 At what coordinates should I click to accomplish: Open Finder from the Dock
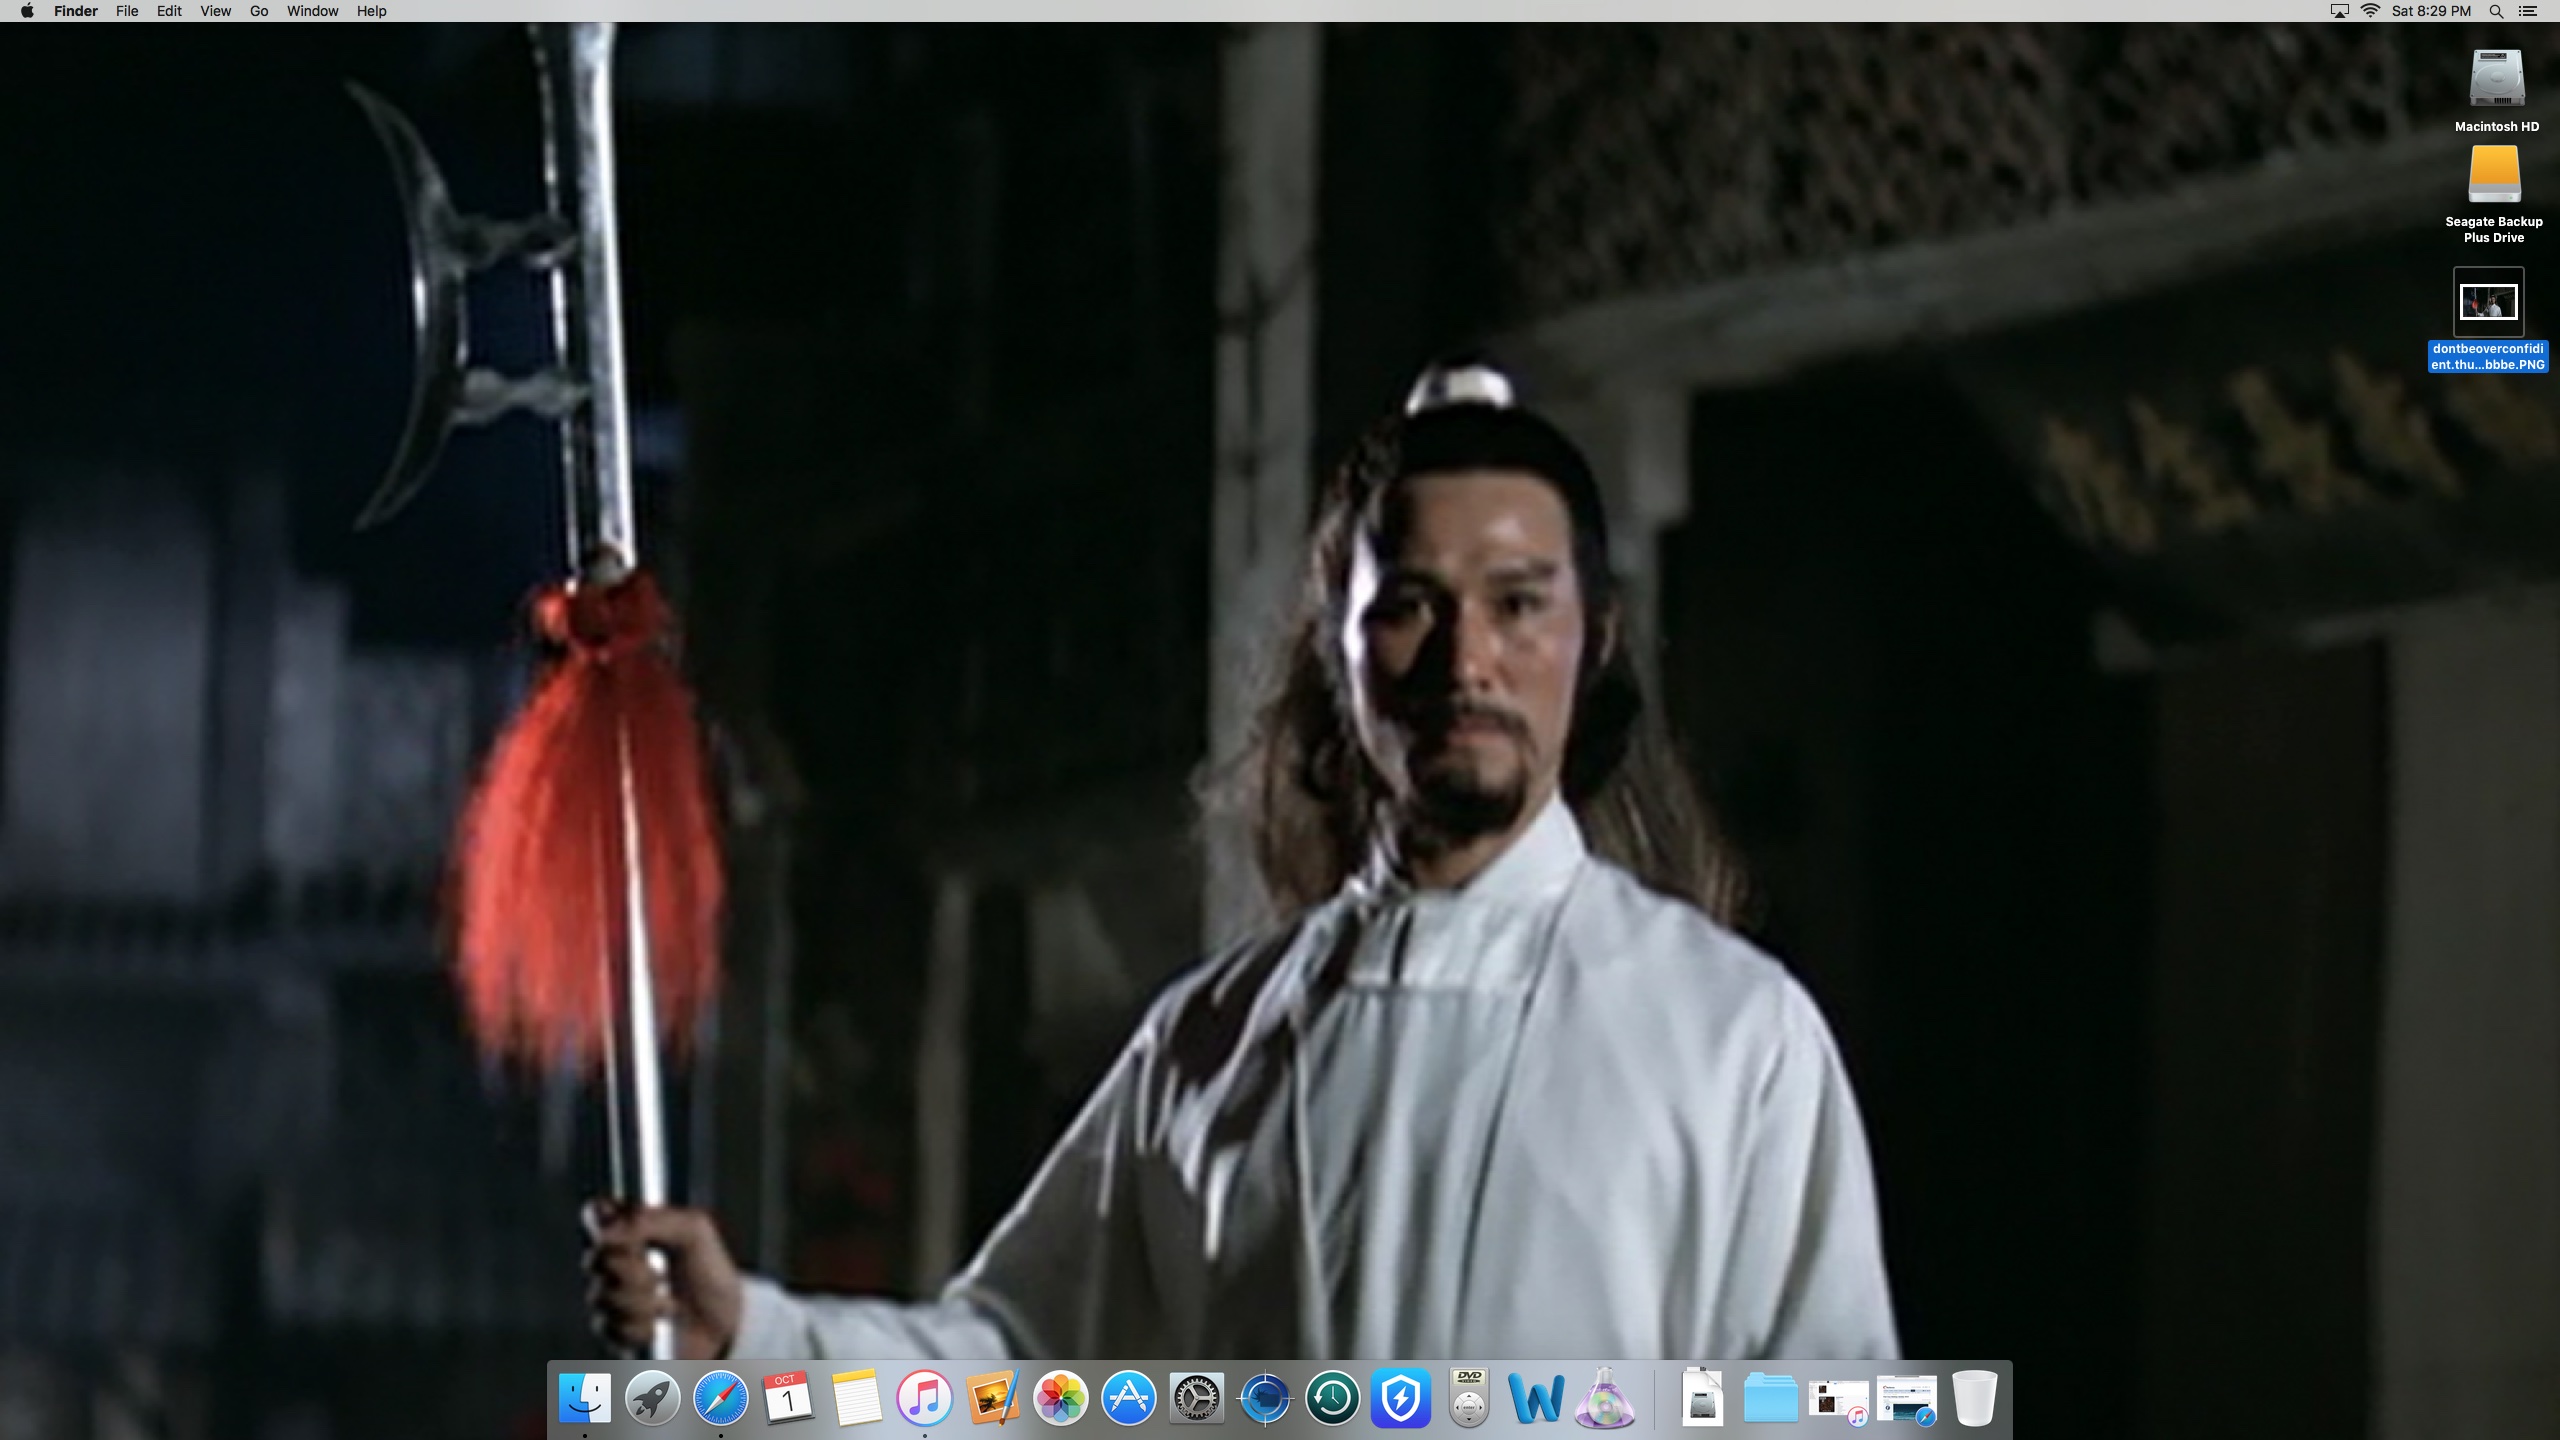tap(584, 1397)
